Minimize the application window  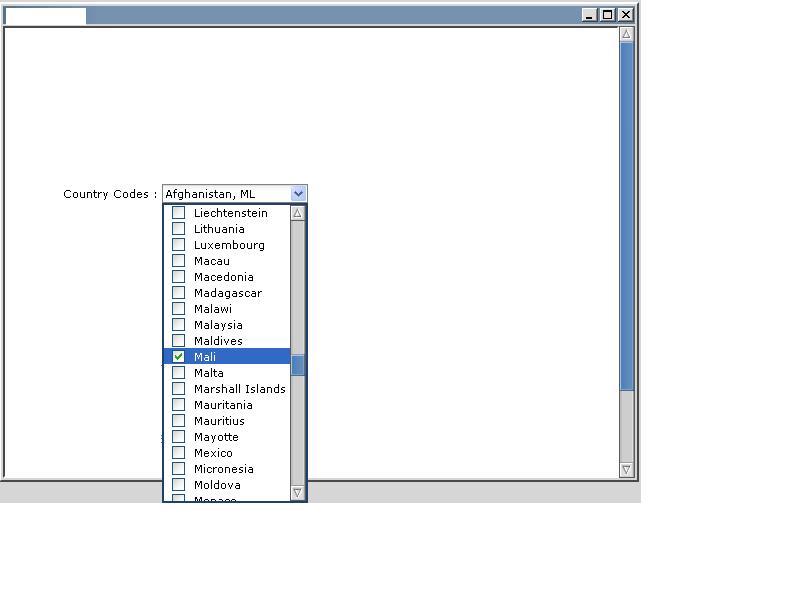click(x=589, y=15)
